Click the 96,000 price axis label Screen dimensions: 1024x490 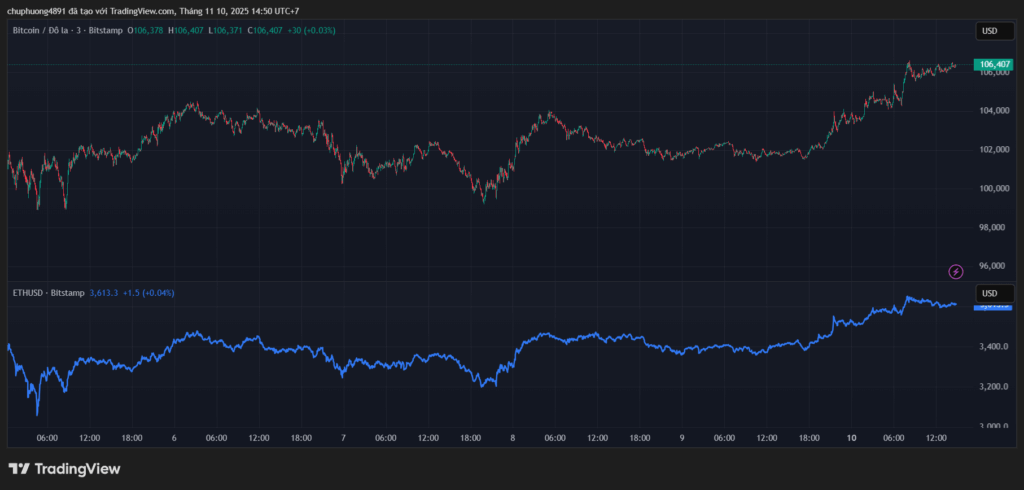pos(992,267)
